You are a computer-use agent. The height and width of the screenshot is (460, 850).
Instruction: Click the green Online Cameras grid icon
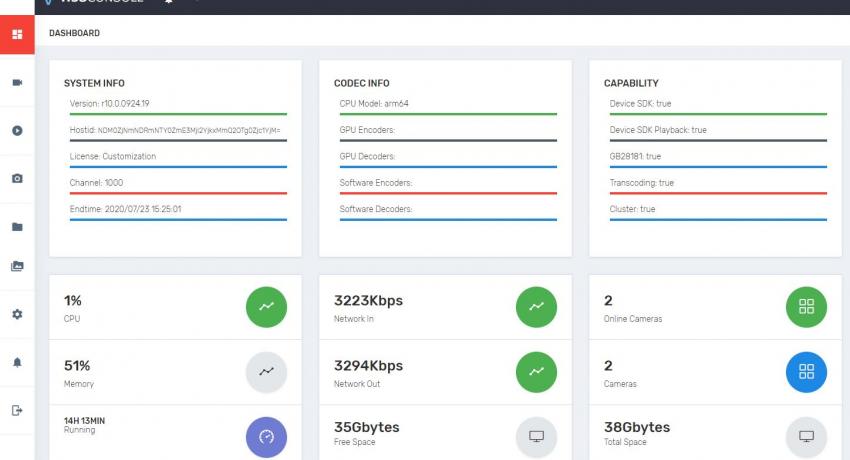[x=806, y=307]
